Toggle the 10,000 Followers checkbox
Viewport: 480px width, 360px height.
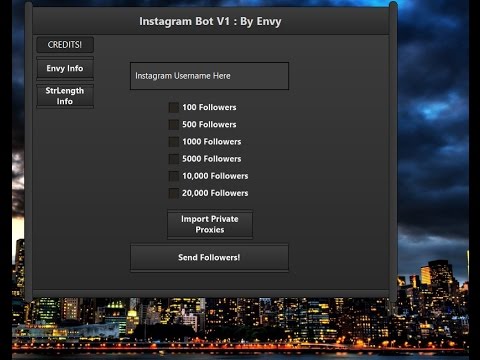coord(174,176)
